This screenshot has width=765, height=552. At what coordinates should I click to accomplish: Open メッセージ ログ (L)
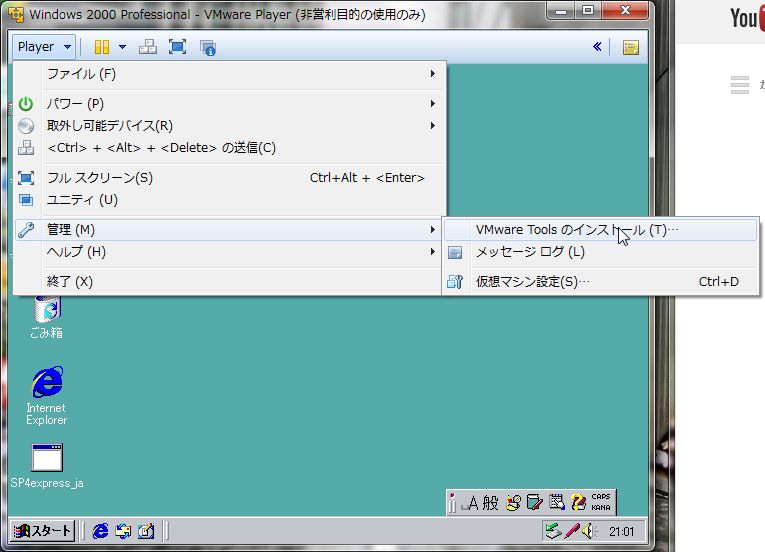(601, 252)
